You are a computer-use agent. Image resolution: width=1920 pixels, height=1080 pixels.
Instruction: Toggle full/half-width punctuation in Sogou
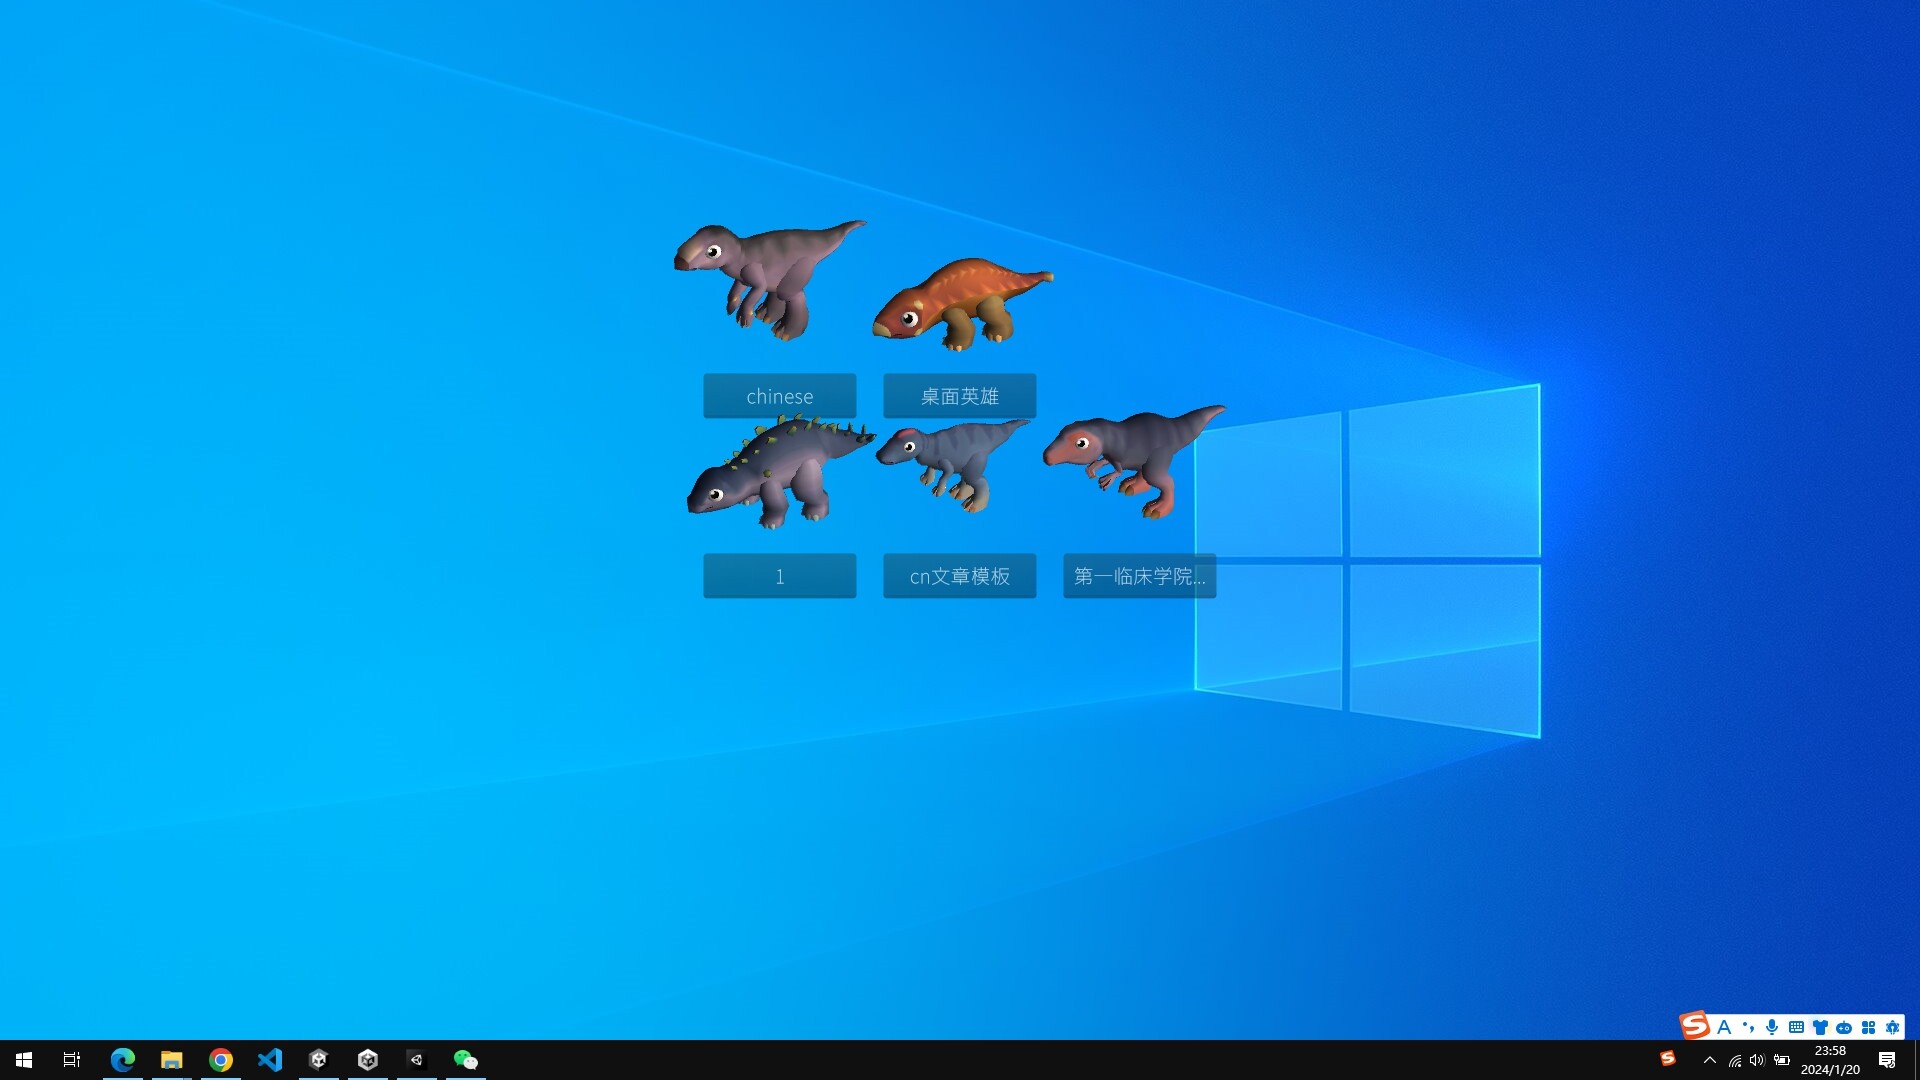1748,1027
